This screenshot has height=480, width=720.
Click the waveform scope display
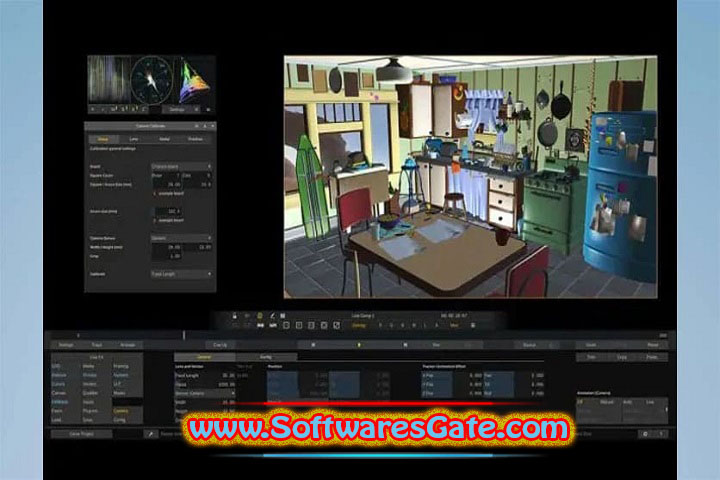109,79
